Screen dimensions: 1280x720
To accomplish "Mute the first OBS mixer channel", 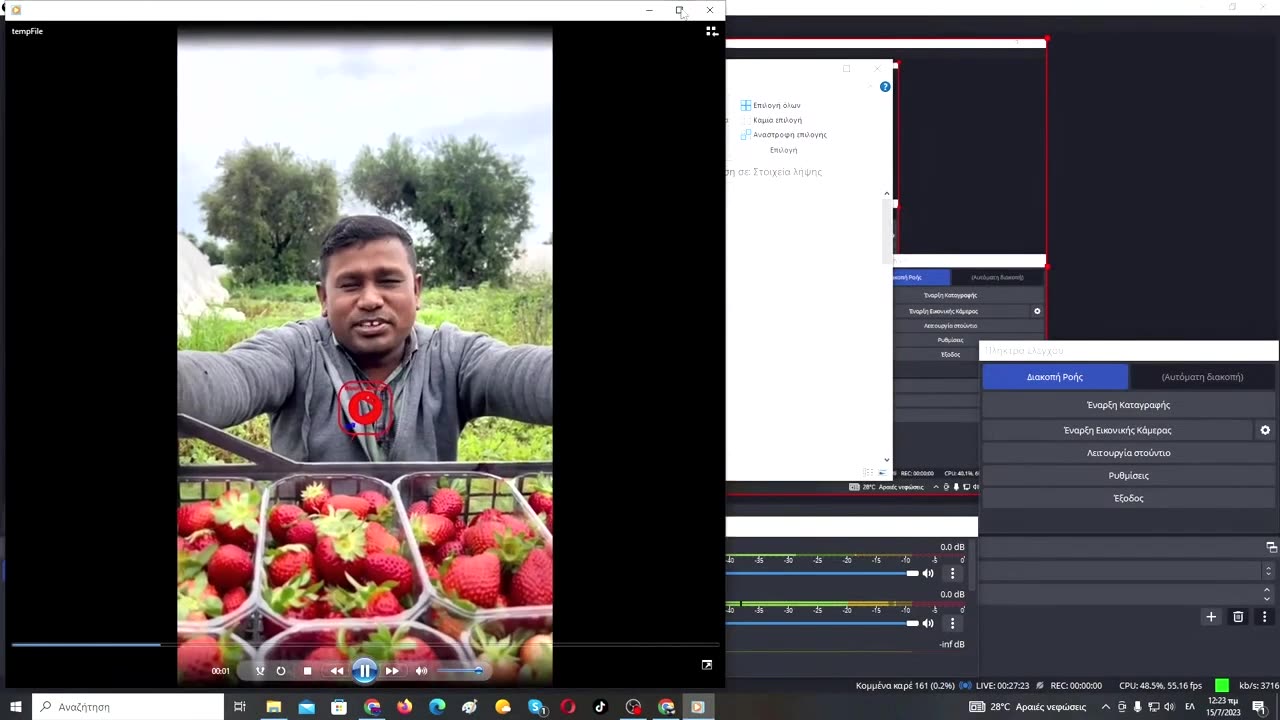I will click(928, 573).
